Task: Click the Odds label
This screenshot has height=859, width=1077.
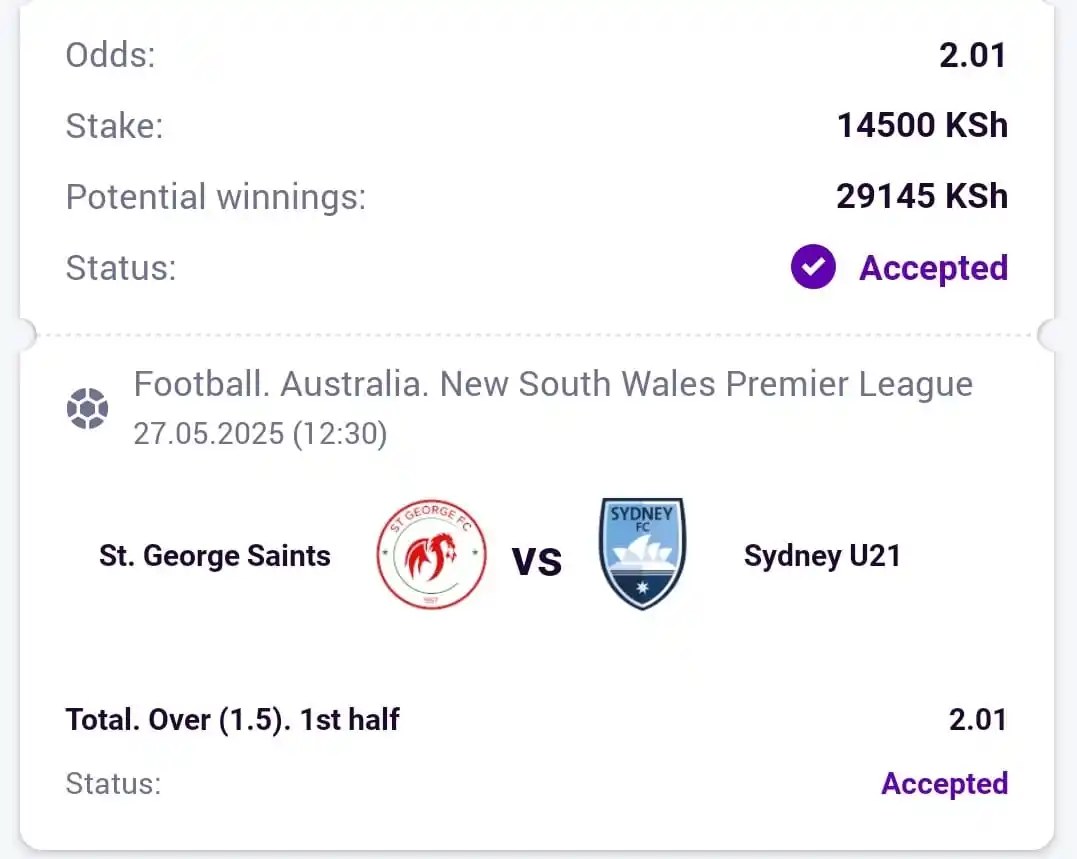Action: [111, 55]
